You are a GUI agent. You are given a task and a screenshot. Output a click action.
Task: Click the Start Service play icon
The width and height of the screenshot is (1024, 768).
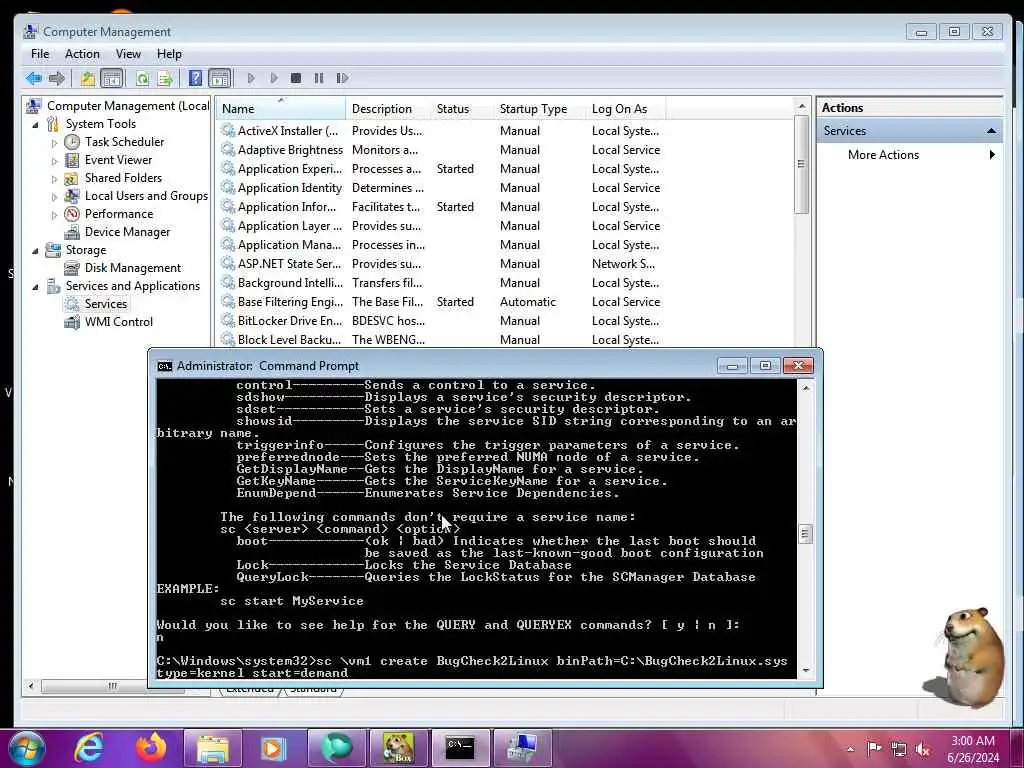pyautogui.click(x=251, y=78)
